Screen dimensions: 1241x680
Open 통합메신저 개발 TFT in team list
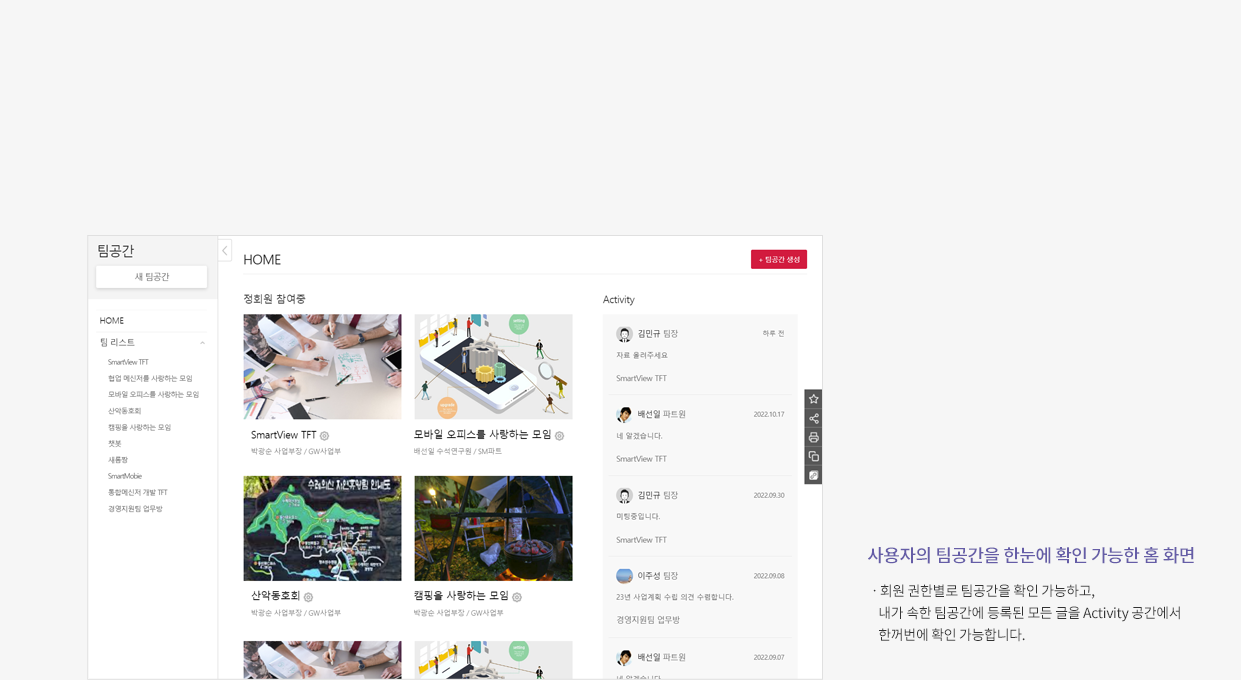coord(138,492)
